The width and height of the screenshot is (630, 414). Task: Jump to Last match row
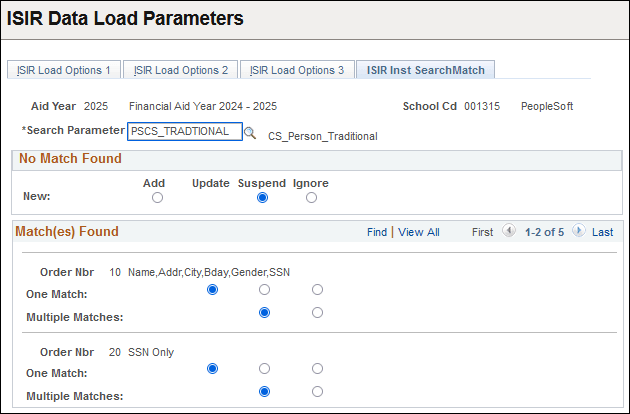pos(602,232)
